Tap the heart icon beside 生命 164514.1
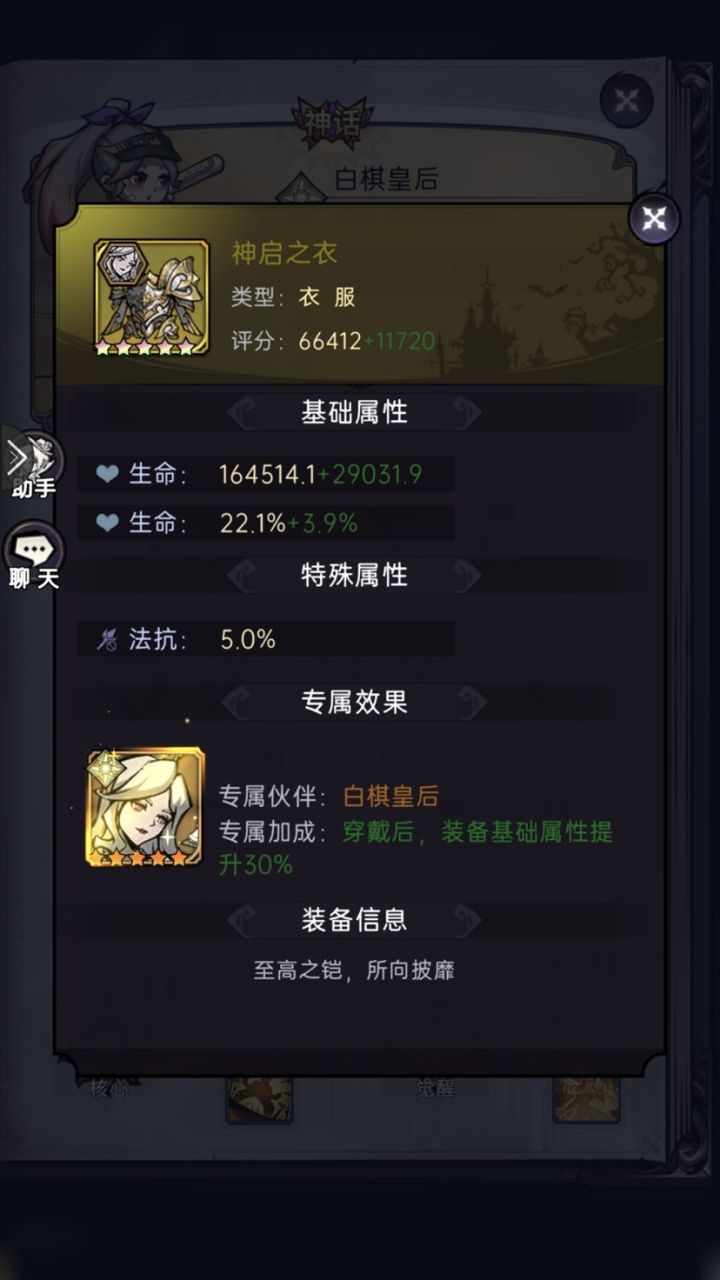 pyautogui.click(x=107, y=474)
